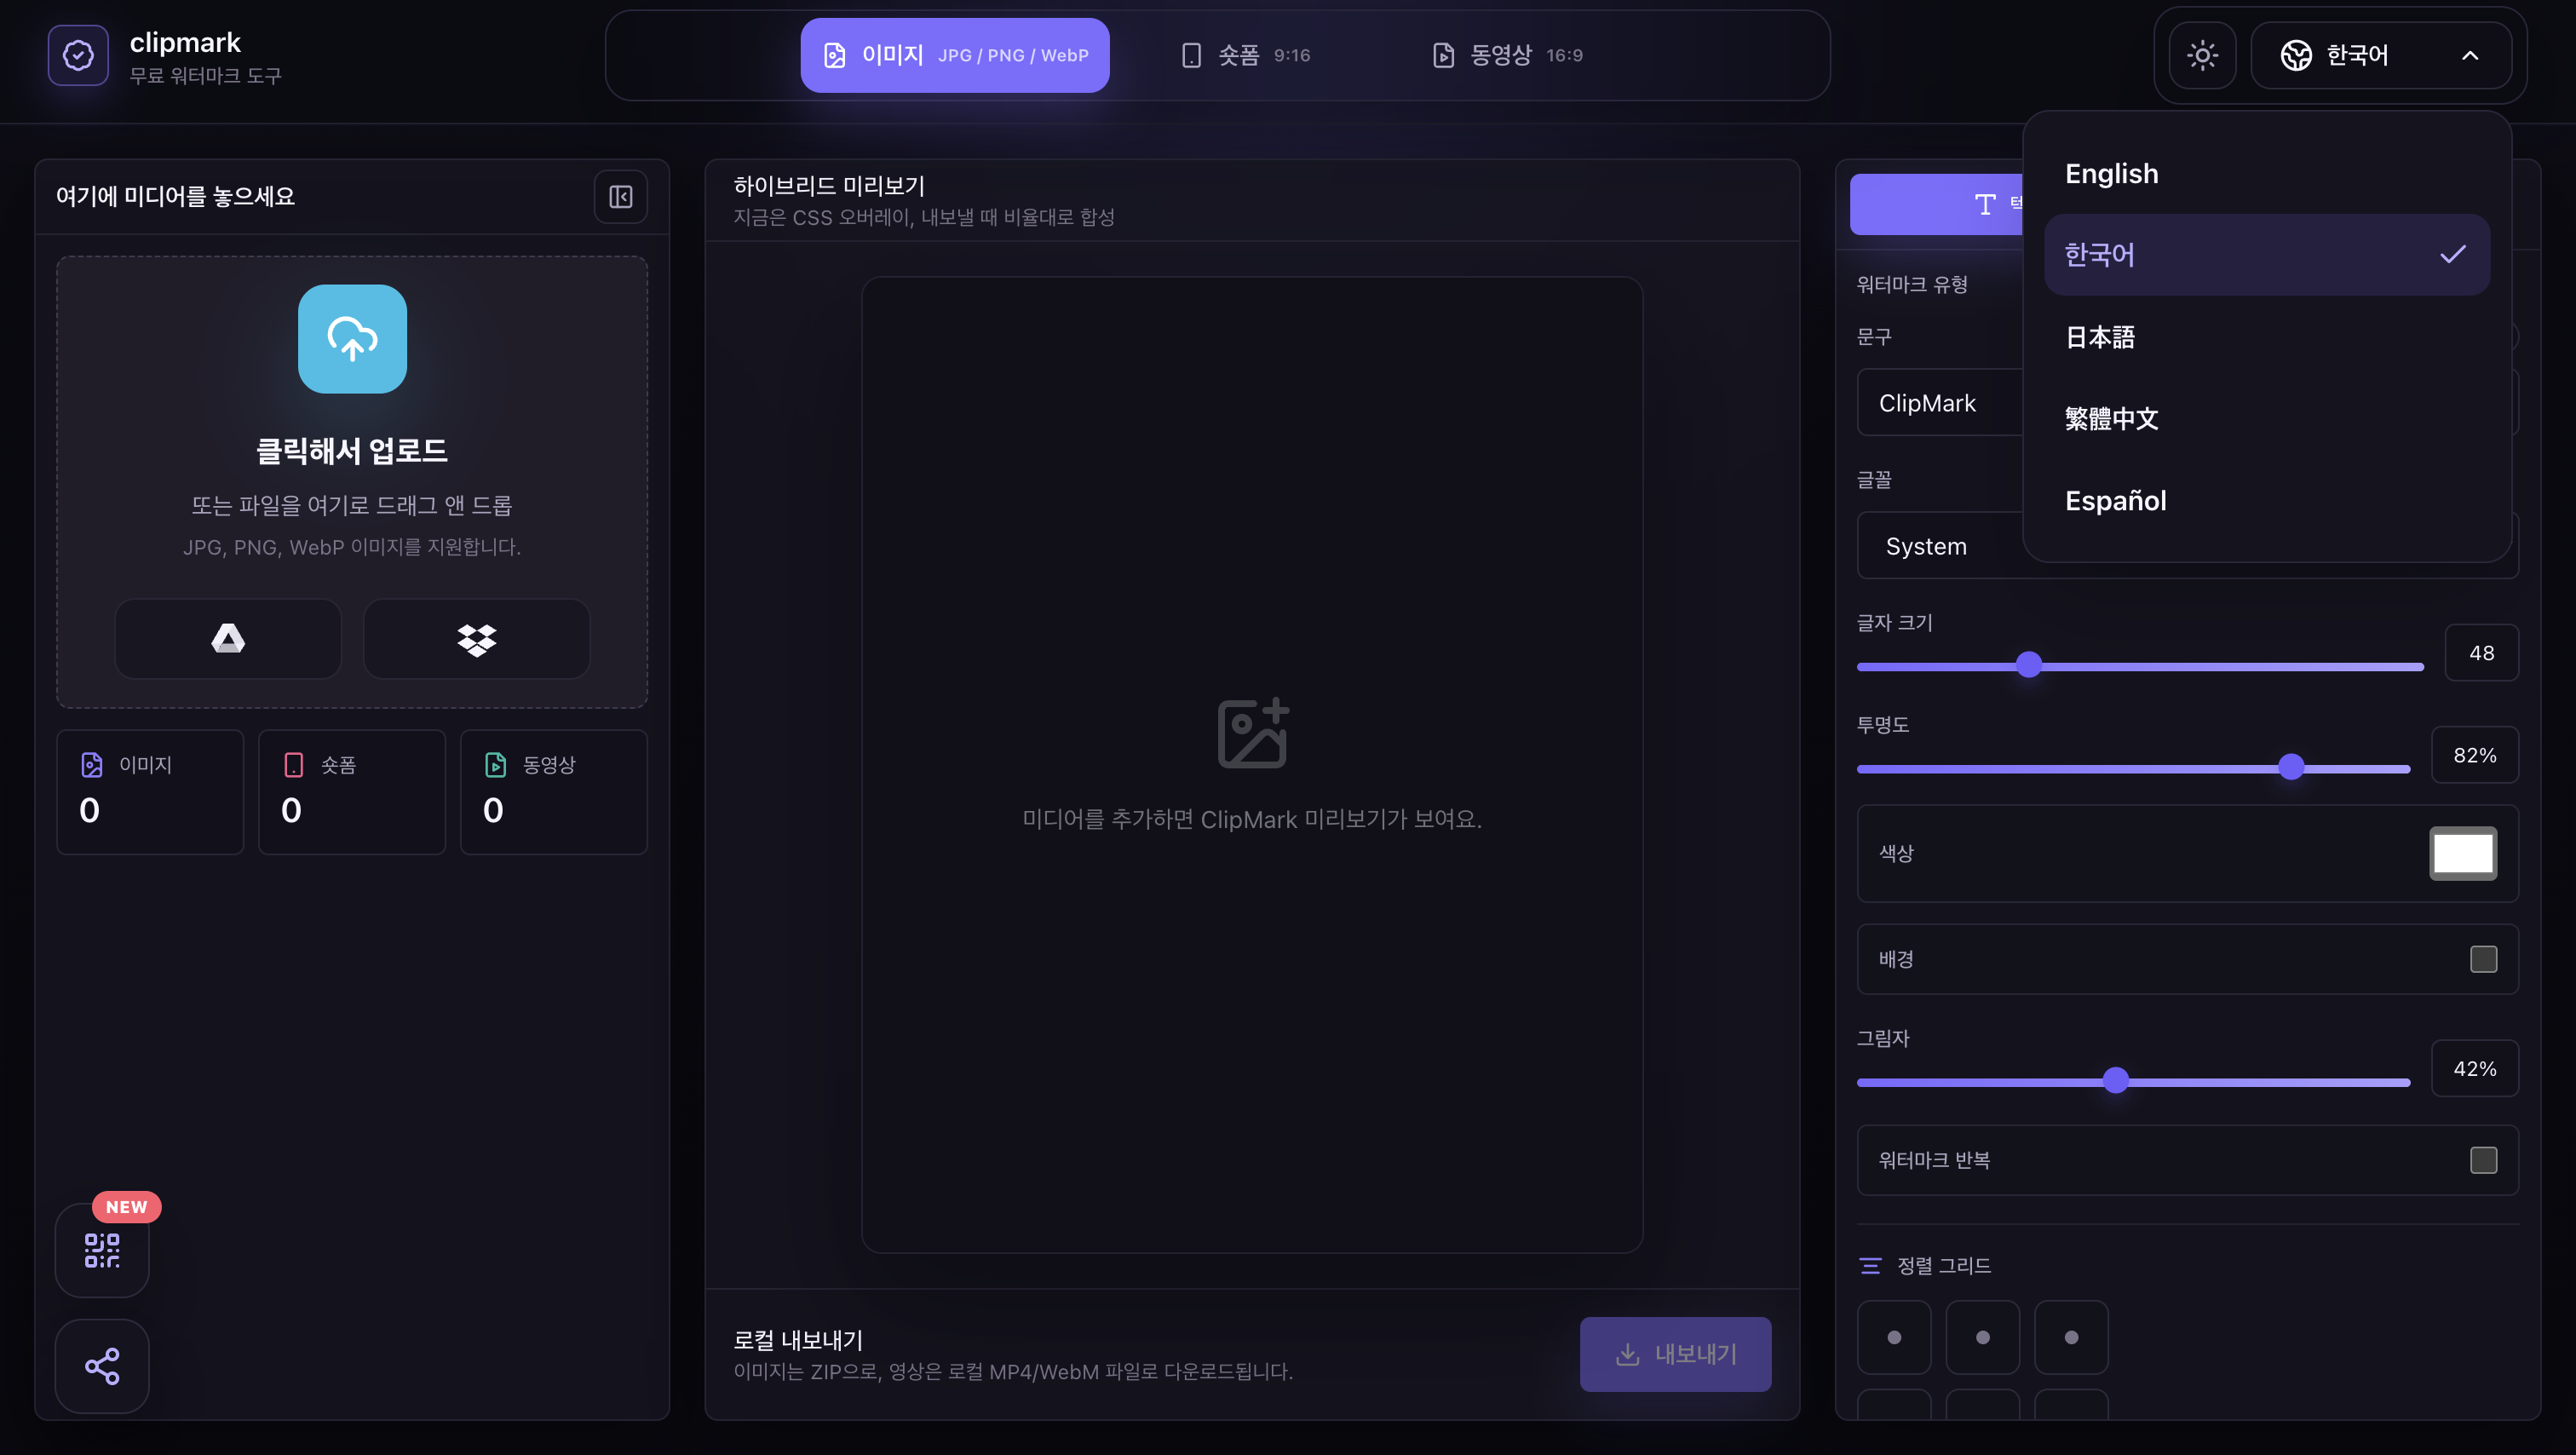Enable the 배경 checkbox

pos(2483,959)
